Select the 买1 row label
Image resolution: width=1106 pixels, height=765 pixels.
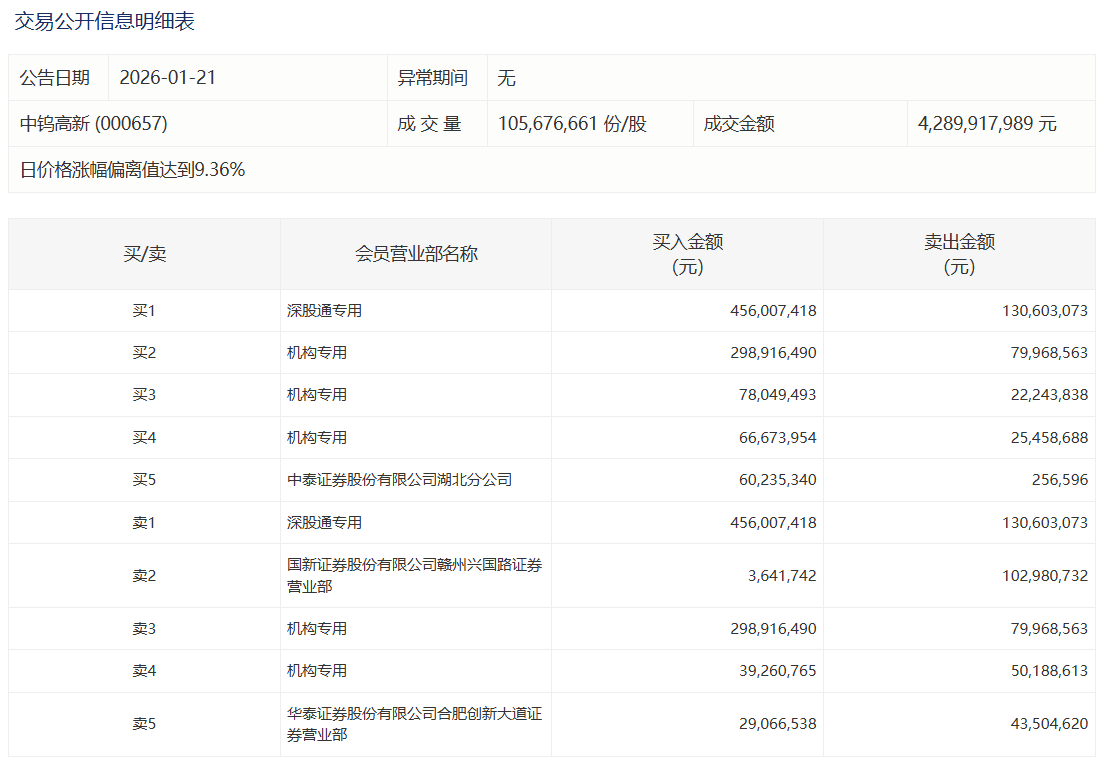144,311
